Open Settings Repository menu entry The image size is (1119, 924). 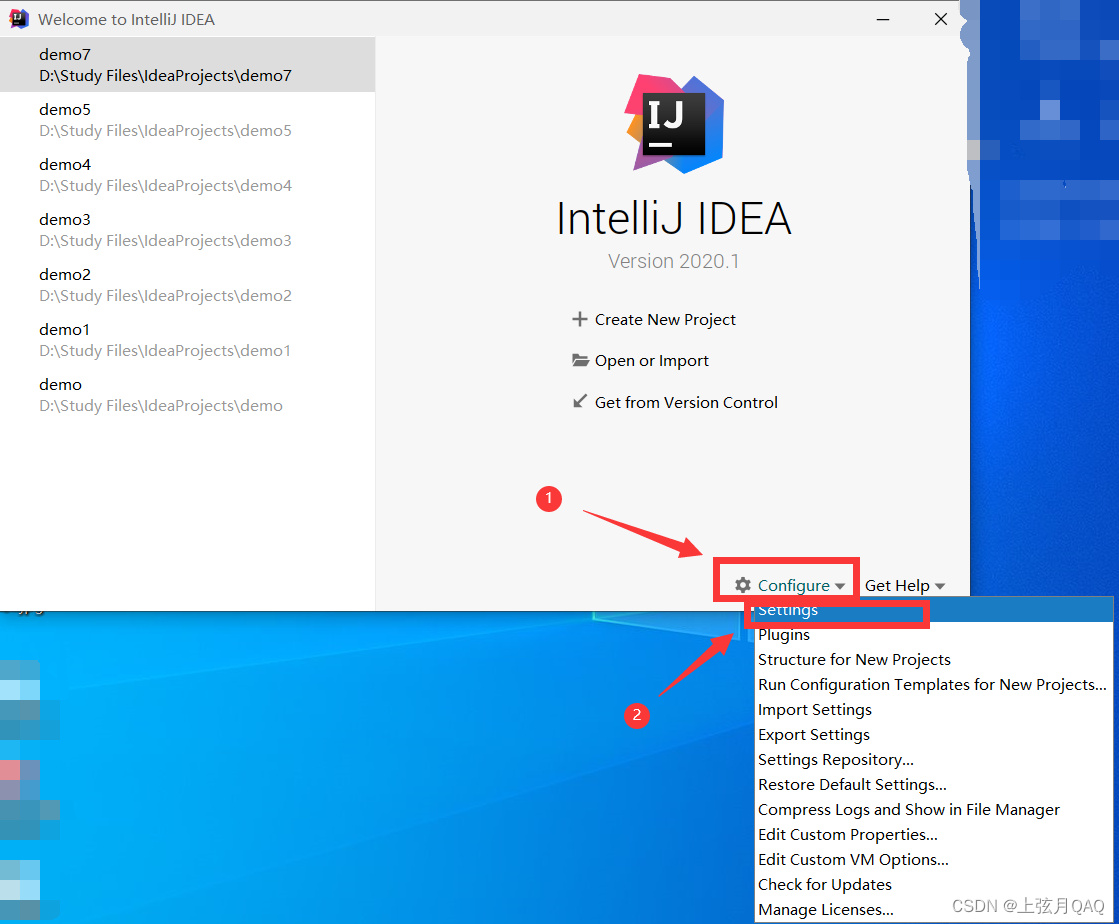pyautogui.click(x=933, y=759)
